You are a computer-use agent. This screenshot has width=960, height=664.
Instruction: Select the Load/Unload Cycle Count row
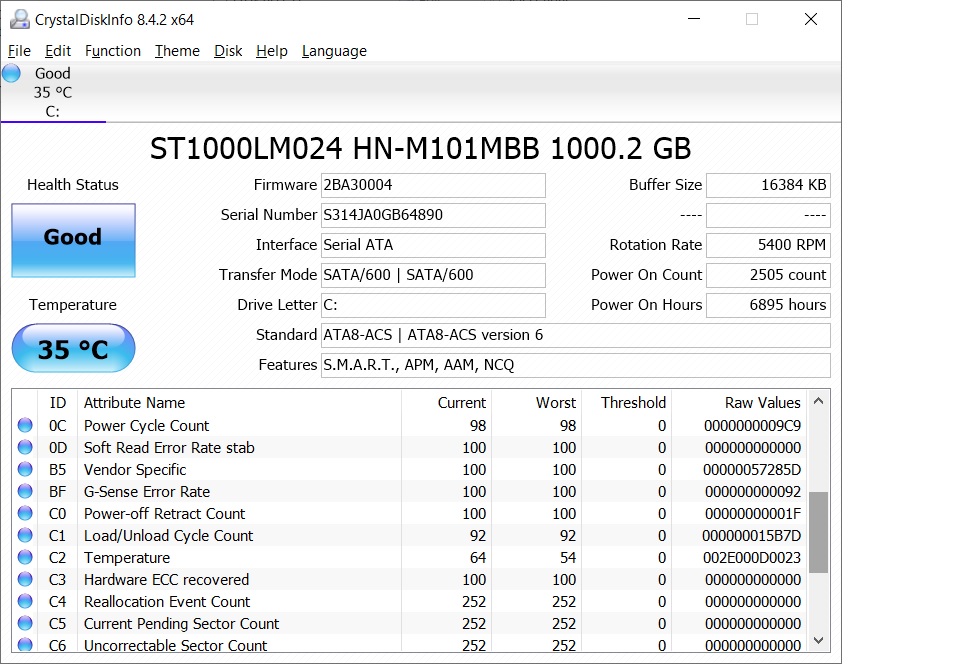(x=410, y=535)
